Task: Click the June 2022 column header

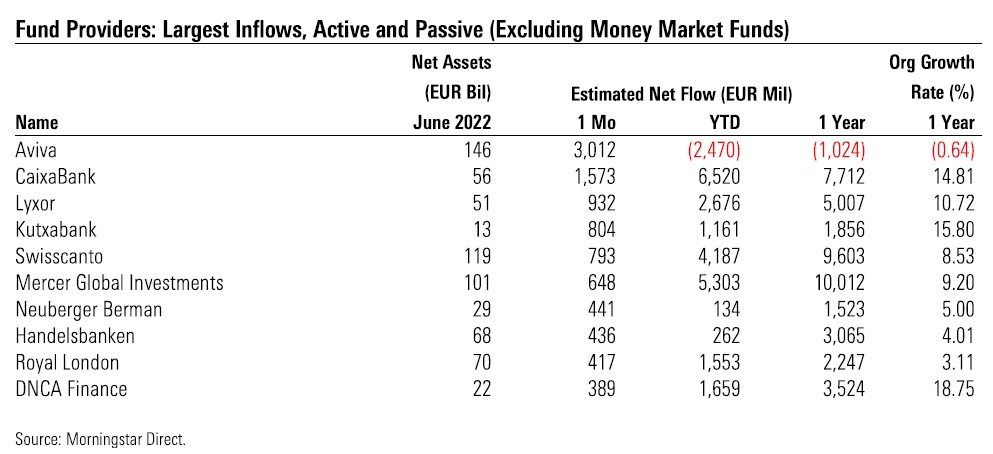Action: pyautogui.click(x=457, y=123)
